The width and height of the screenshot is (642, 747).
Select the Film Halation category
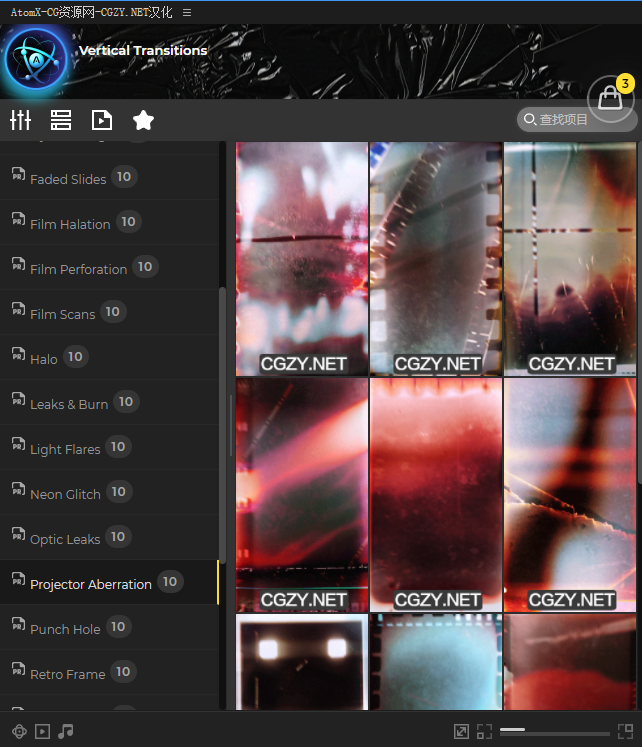click(x=110, y=222)
